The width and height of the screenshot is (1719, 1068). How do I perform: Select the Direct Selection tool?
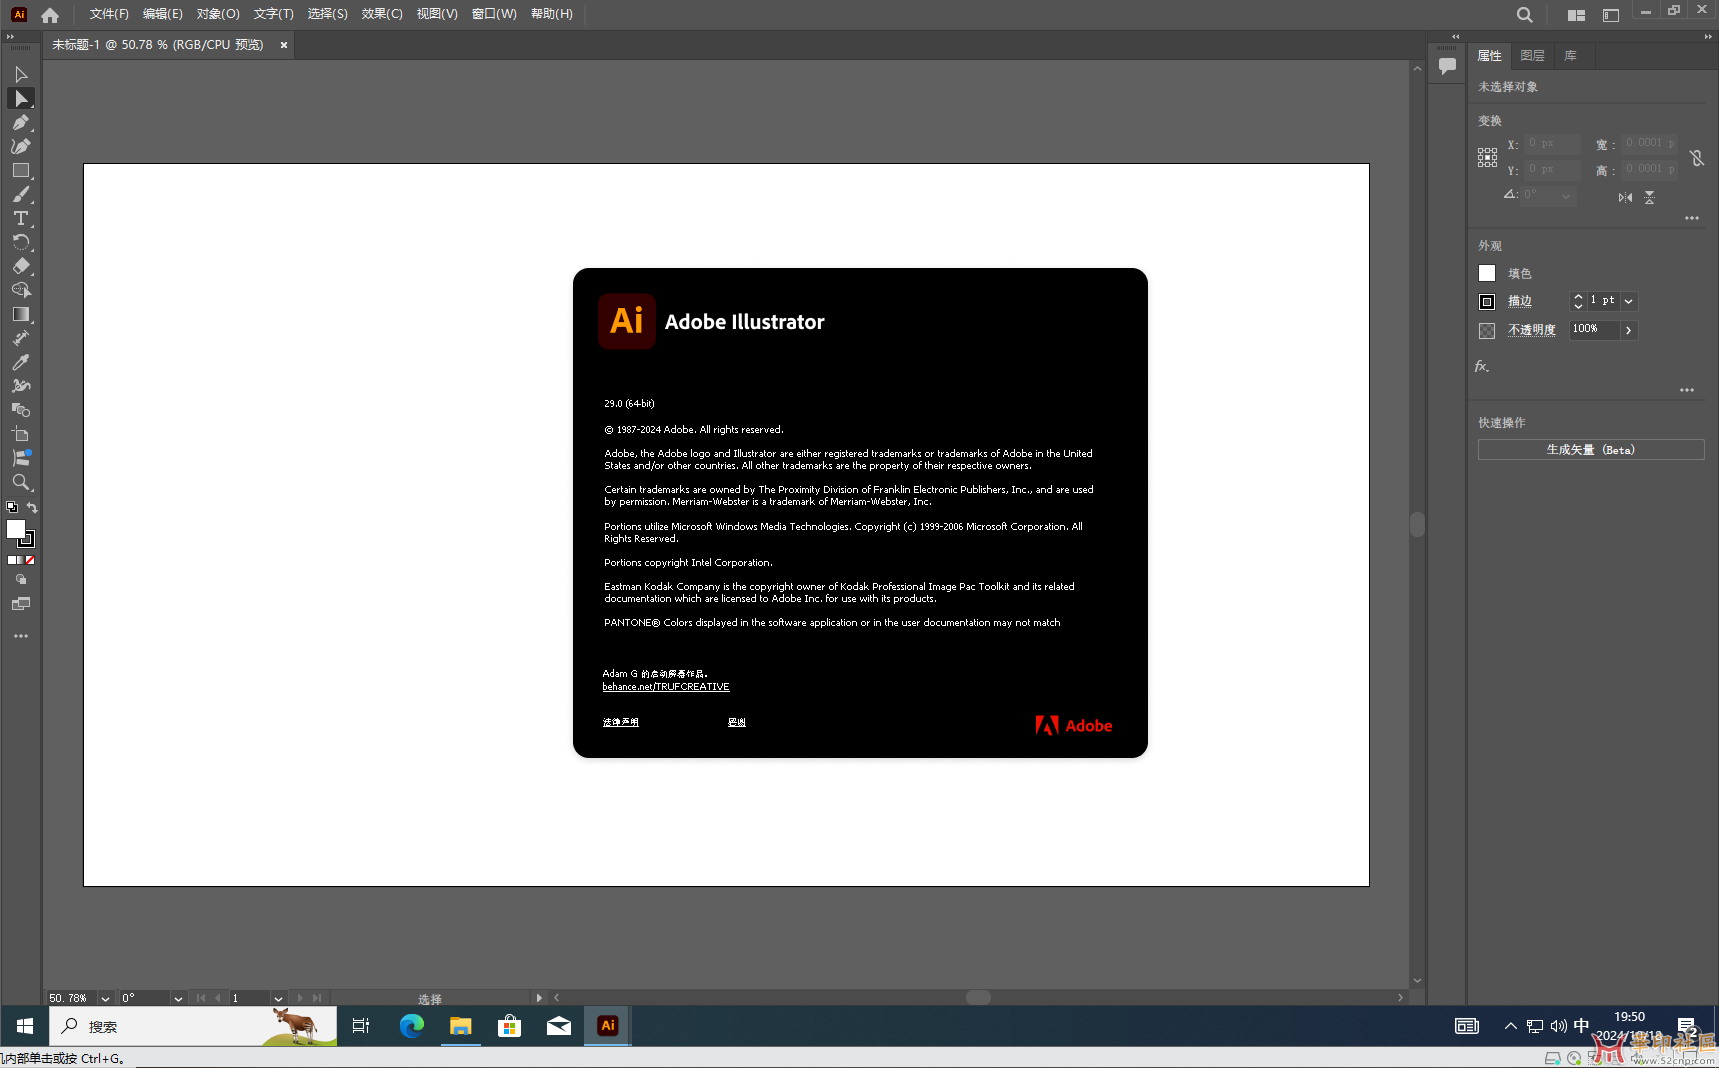(x=20, y=98)
